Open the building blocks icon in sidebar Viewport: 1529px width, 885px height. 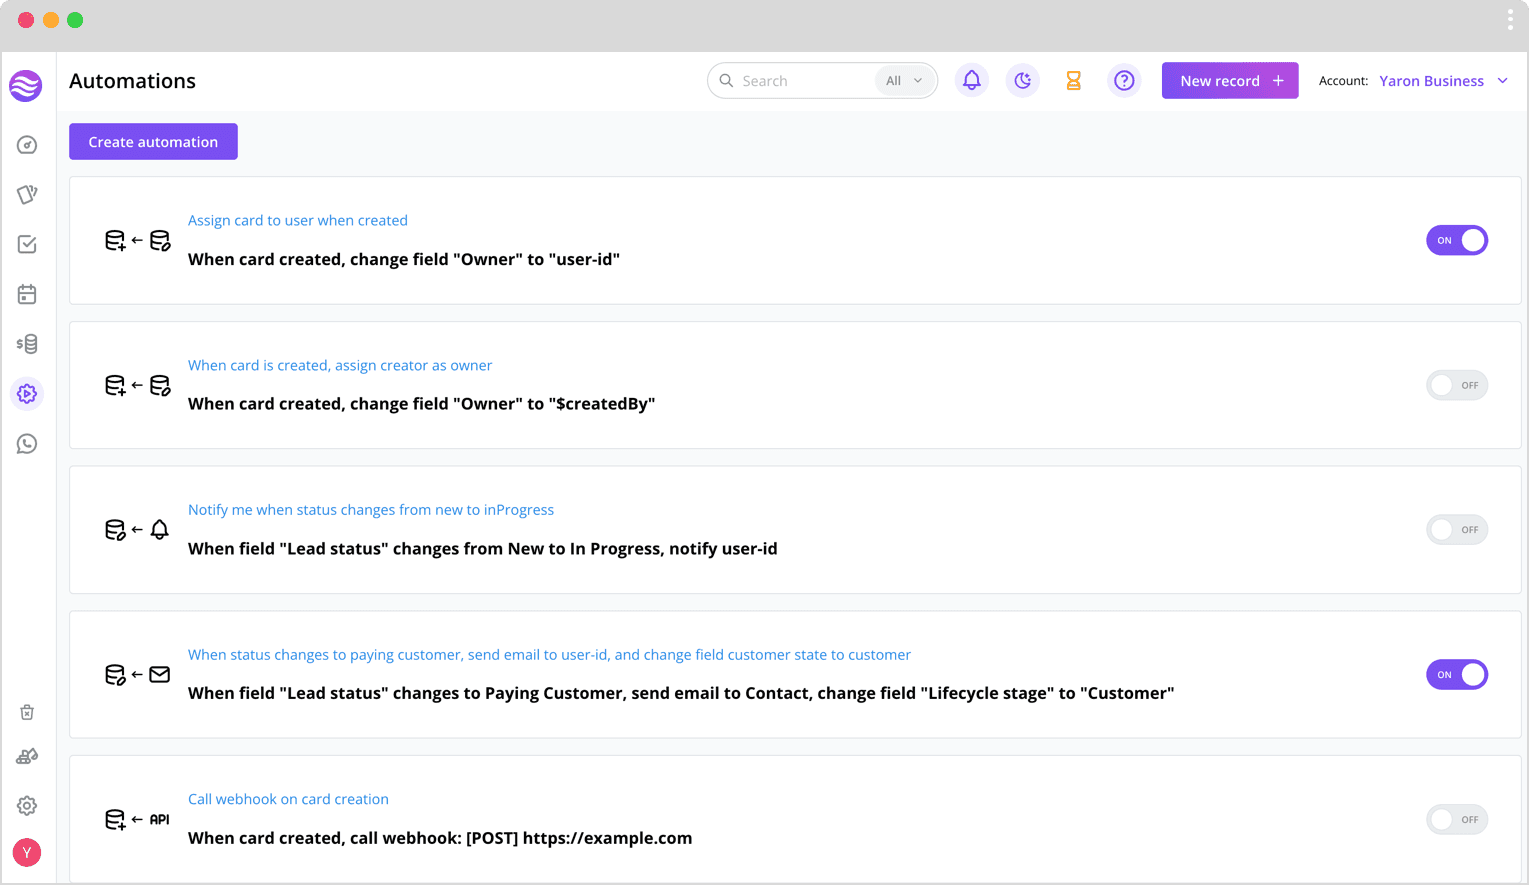coord(27,757)
